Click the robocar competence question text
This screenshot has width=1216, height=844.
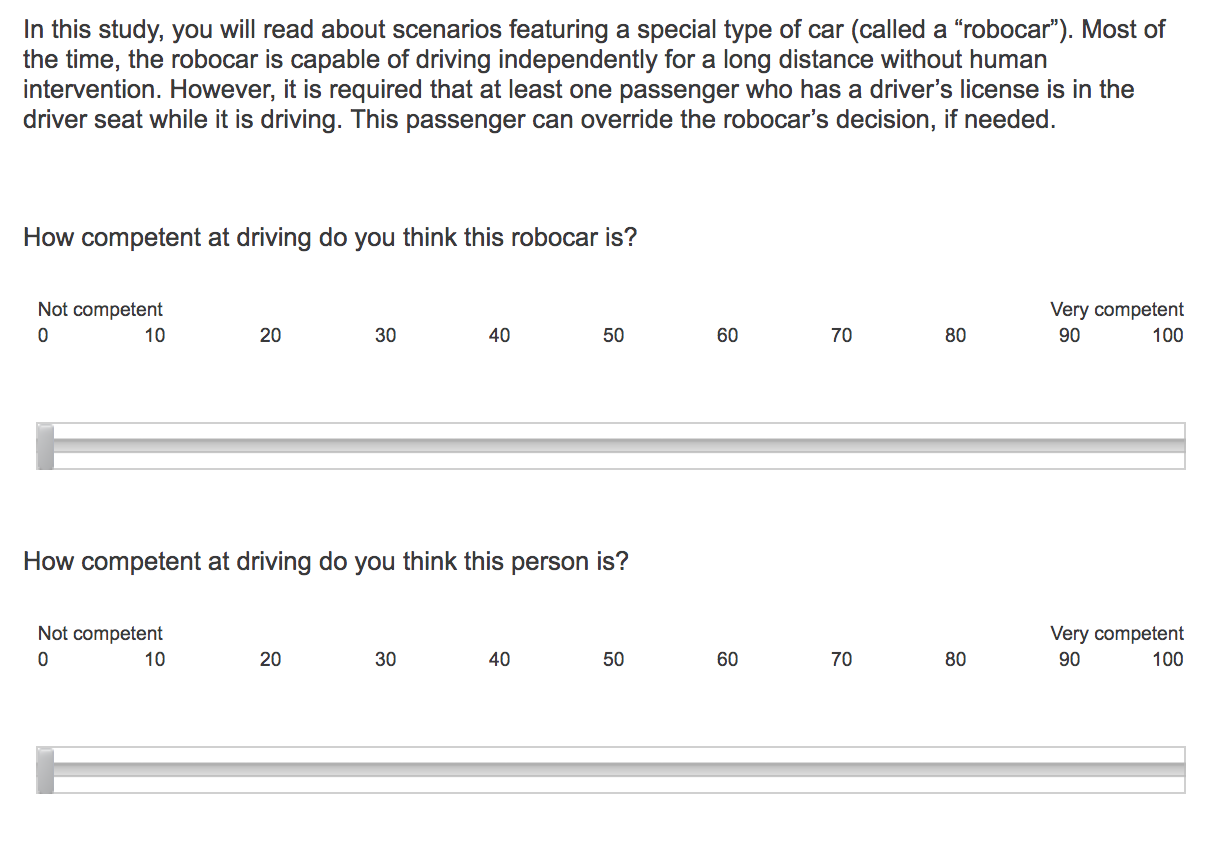[x=330, y=239]
